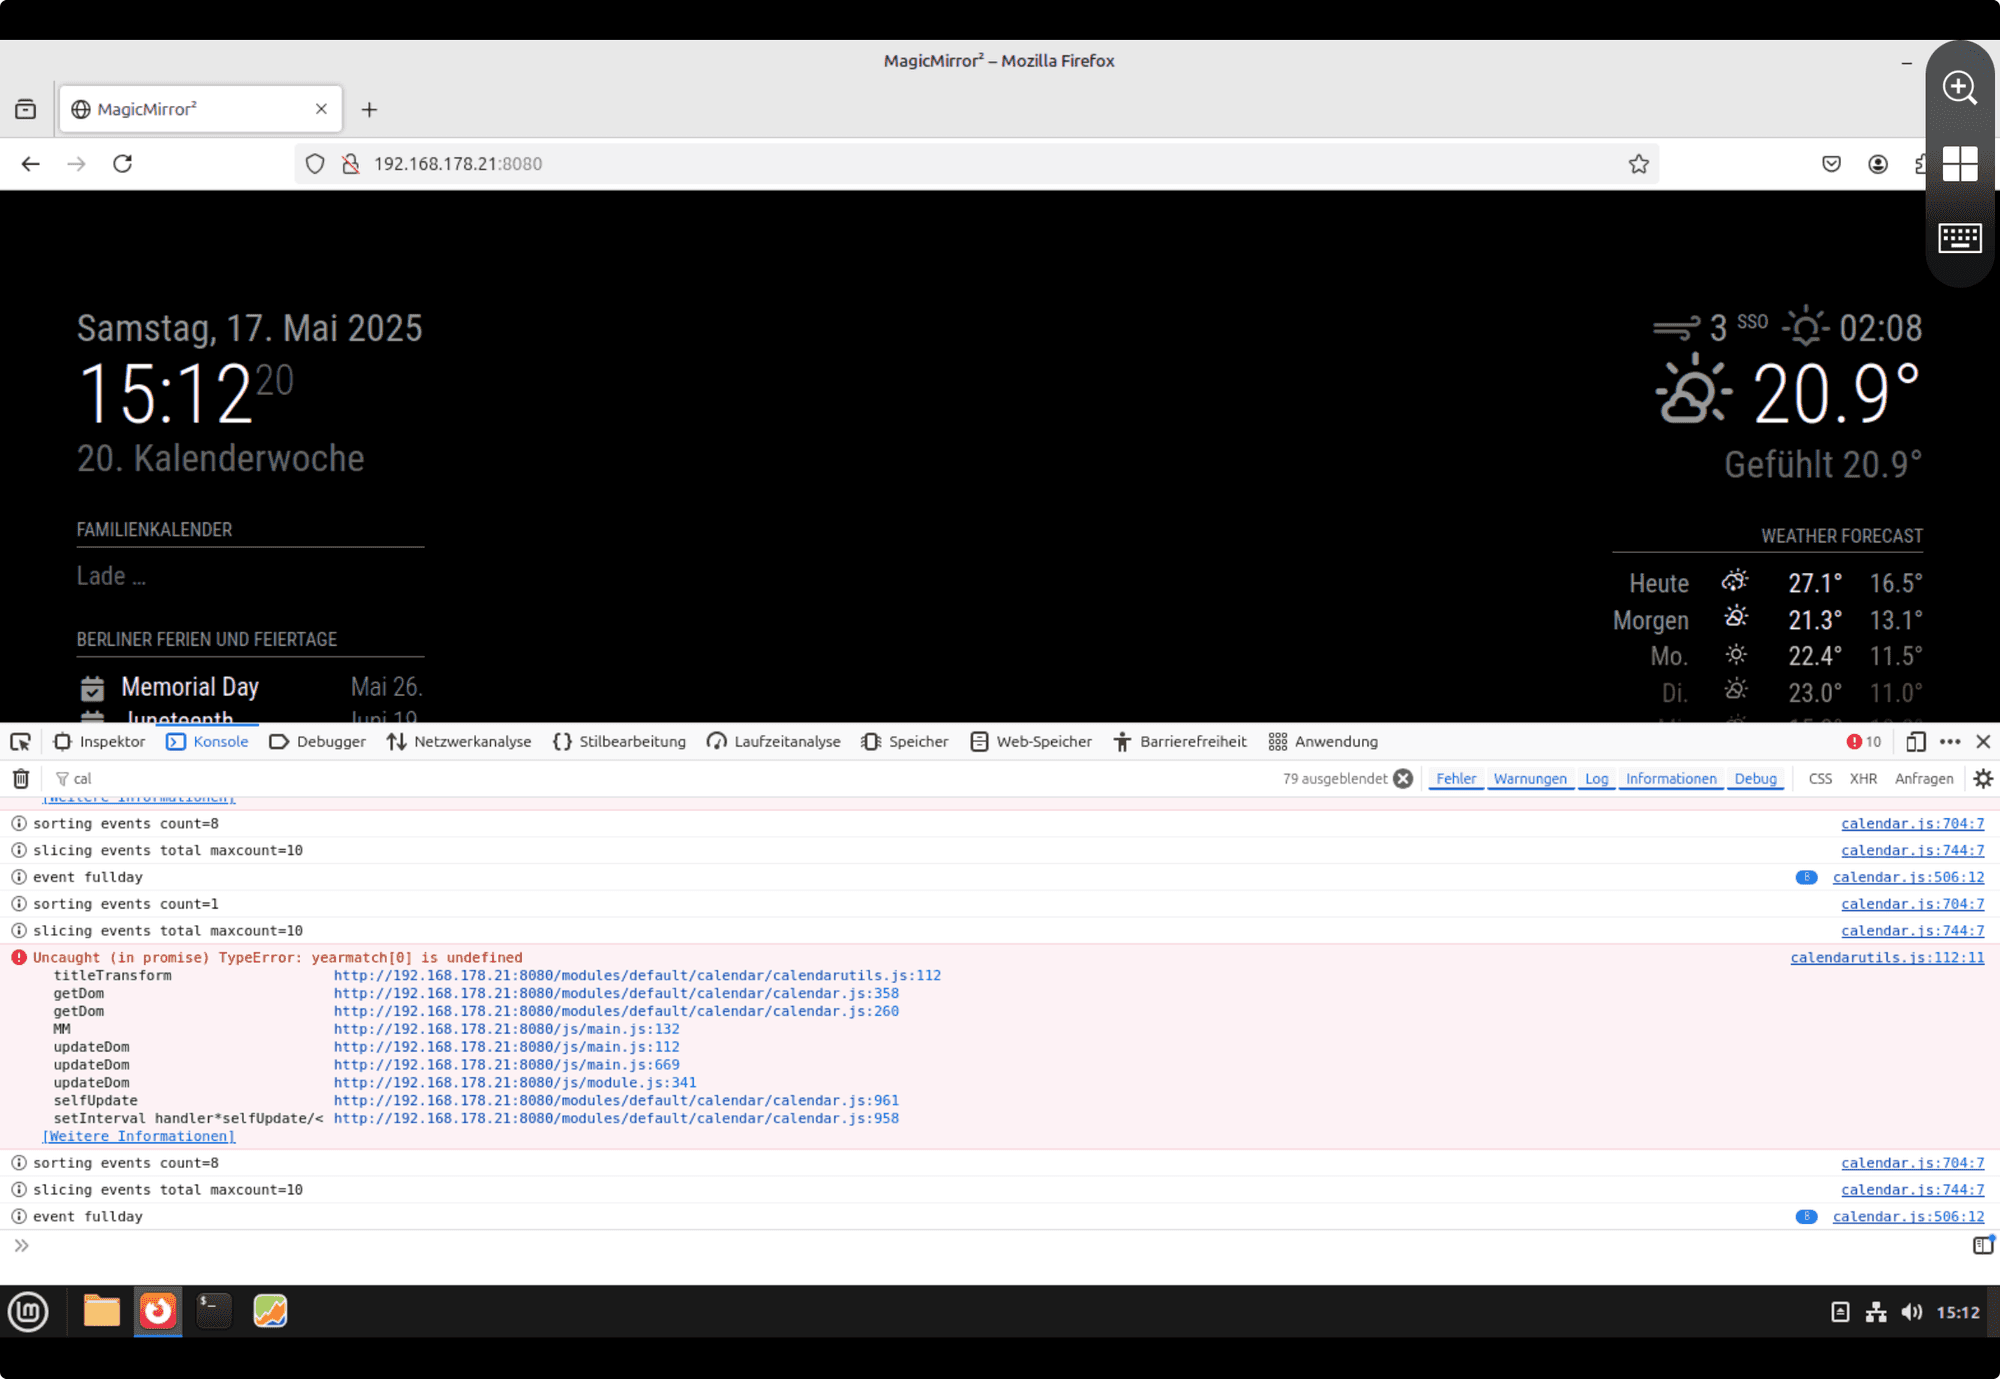The width and height of the screenshot is (2000, 1379).
Task: Toggle the Warnungen filter
Action: (x=1529, y=778)
